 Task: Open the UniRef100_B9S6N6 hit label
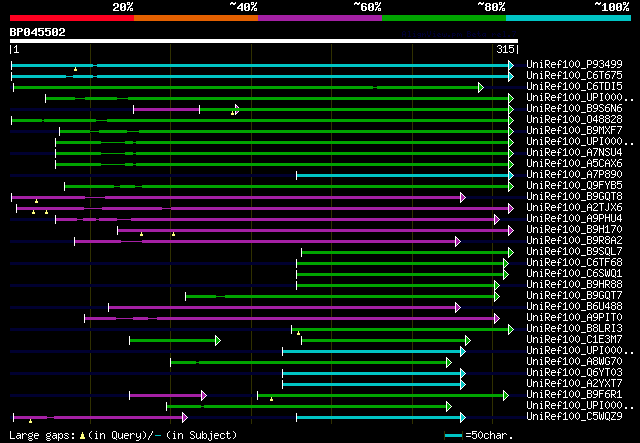(x=574, y=108)
